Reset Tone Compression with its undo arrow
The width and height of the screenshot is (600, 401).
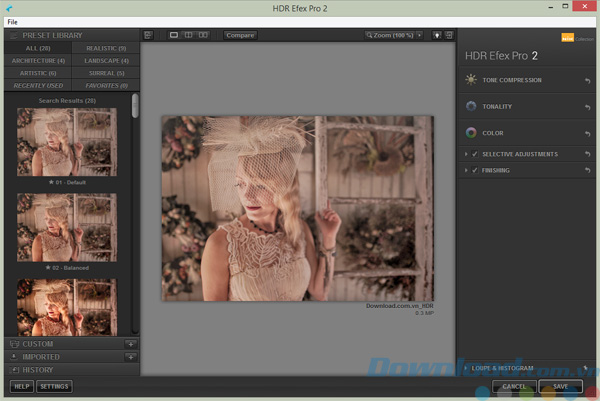(587, 79)
